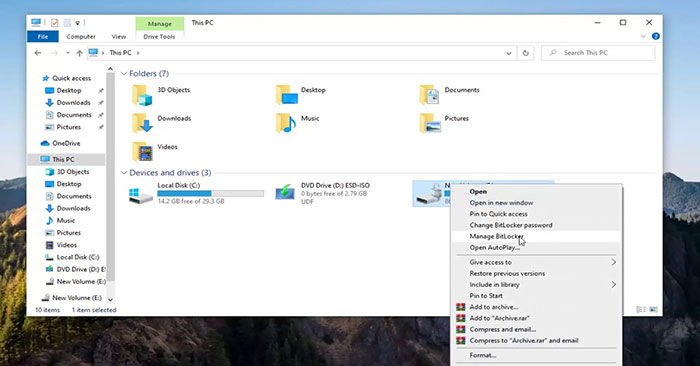Click the Search This PC field

tap(598, 53)
